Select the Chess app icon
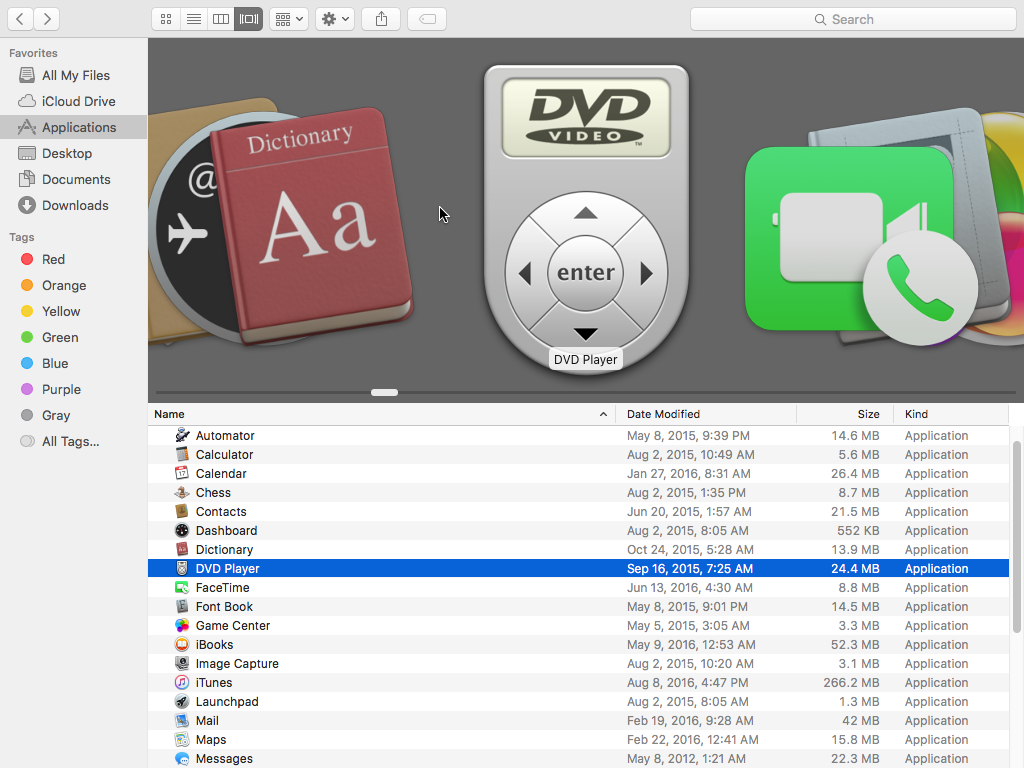This screenshot has height=768, width=1024. click(x=182, y=492)
